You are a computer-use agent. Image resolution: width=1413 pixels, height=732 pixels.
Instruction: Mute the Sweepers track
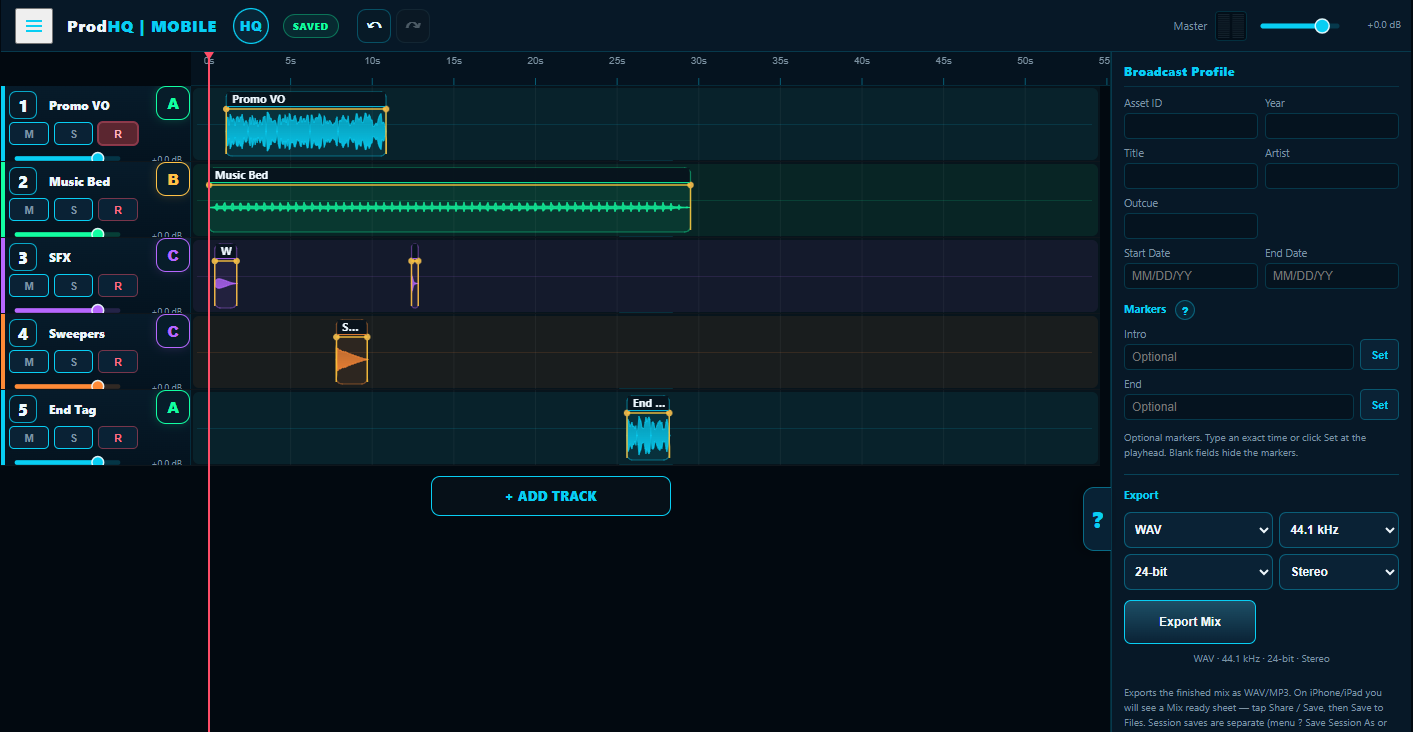point(29,362)
